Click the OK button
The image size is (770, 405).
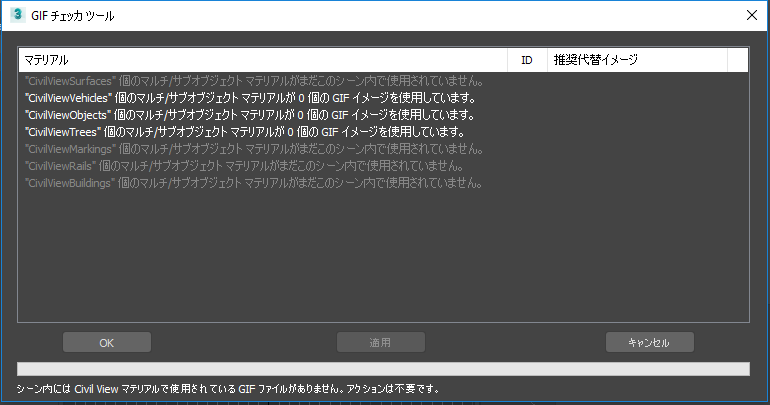pyautogui.click(x=107, y=342)
